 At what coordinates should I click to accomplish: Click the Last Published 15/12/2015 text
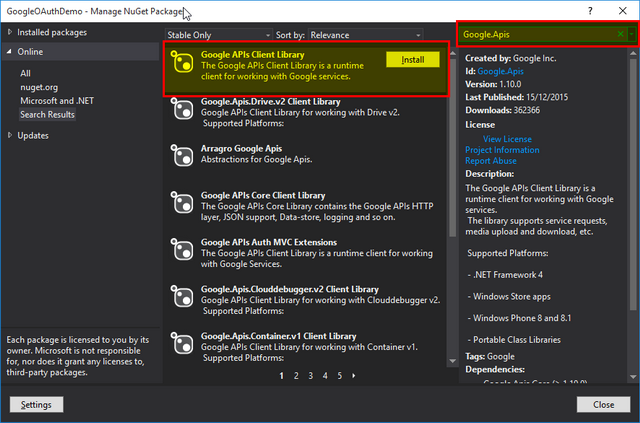click(x=516, y=97)
